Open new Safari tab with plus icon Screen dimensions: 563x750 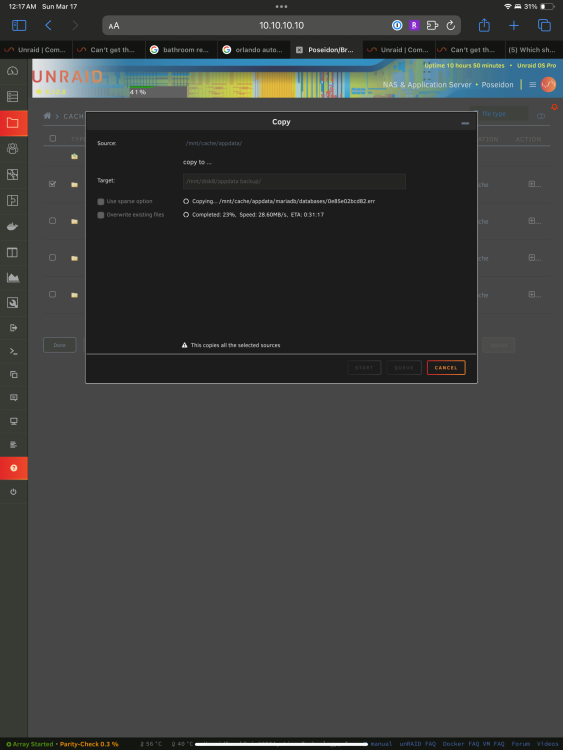point(514,25)
